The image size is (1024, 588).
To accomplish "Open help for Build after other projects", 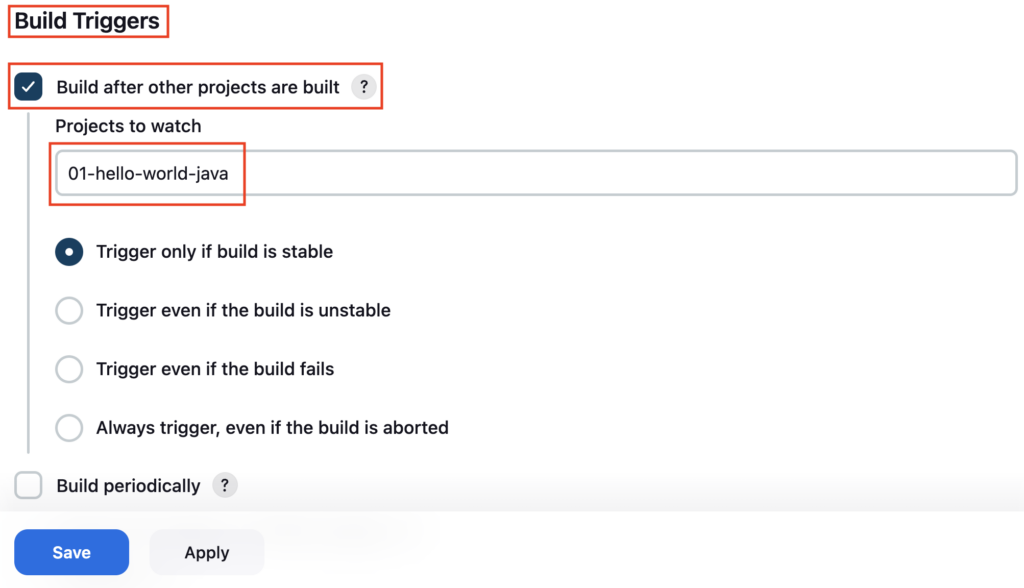I will coord(364,86).
